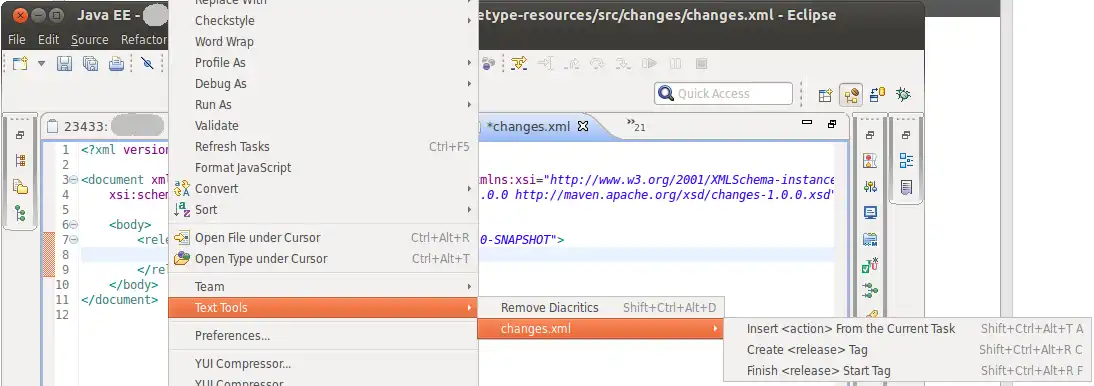1094x386 pixels.
Task: Expand the Debug As submenu
Action: pos(323,84)
